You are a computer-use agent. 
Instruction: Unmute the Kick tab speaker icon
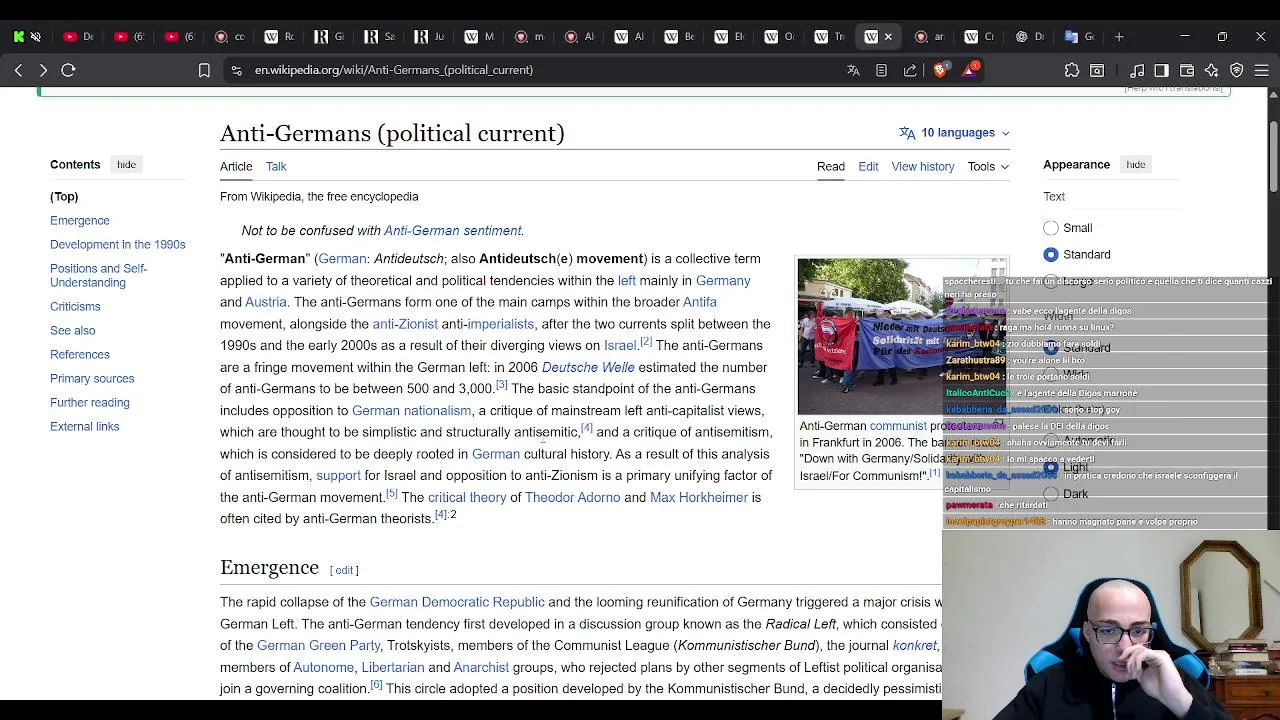35,37
